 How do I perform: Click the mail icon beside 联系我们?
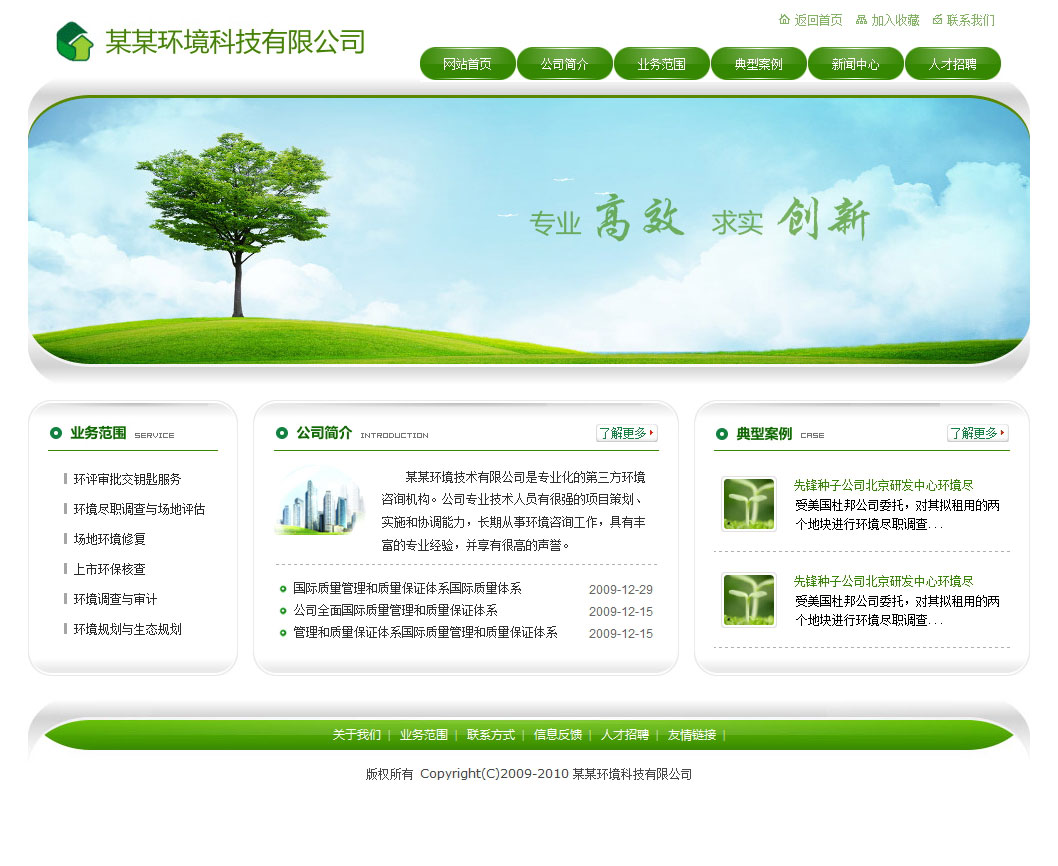[x=937, y=19]
